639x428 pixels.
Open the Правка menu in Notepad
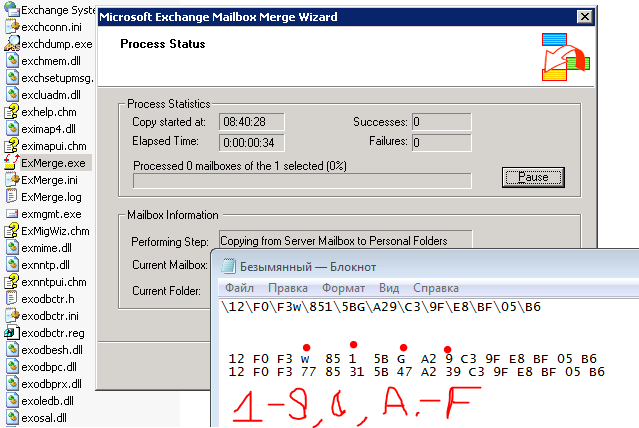click(288, 288)
